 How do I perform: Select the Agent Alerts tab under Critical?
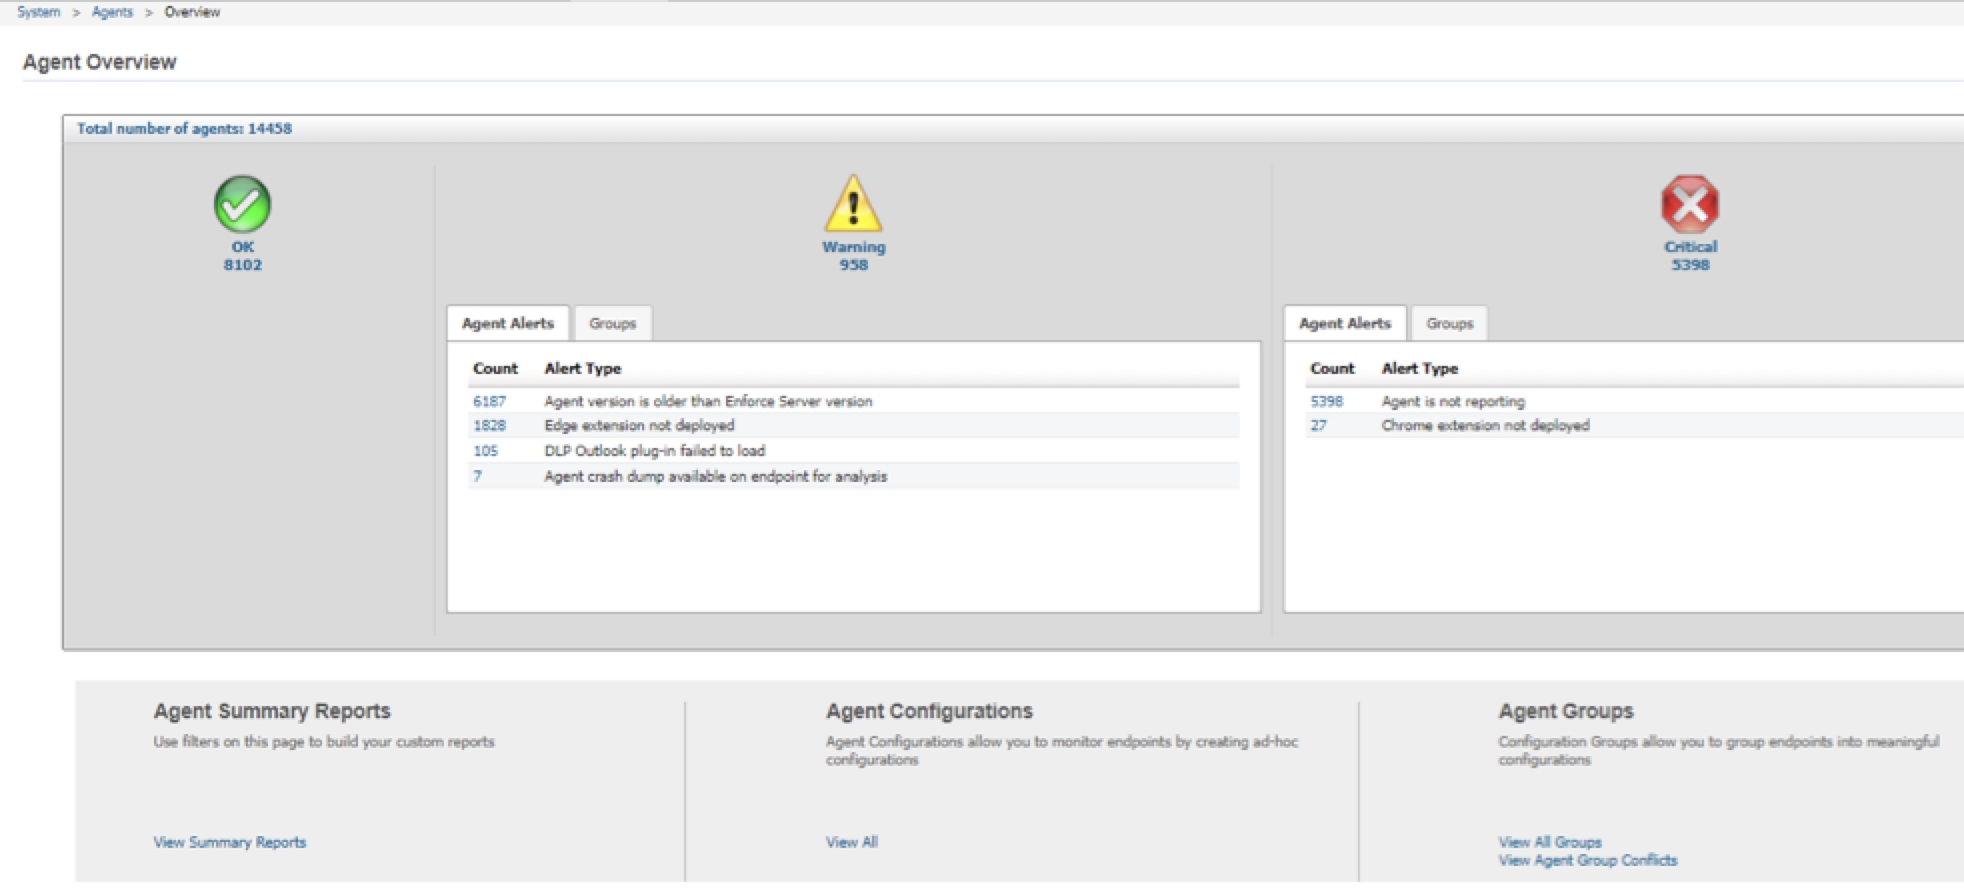(x=1344, y=324)
